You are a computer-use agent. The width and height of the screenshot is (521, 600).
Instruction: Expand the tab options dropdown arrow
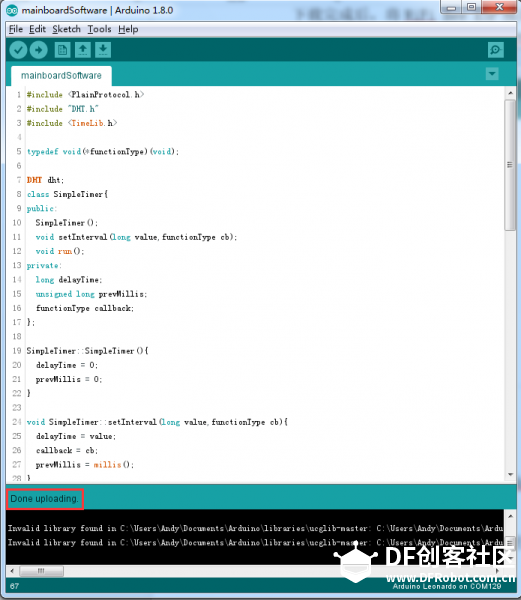492,73
